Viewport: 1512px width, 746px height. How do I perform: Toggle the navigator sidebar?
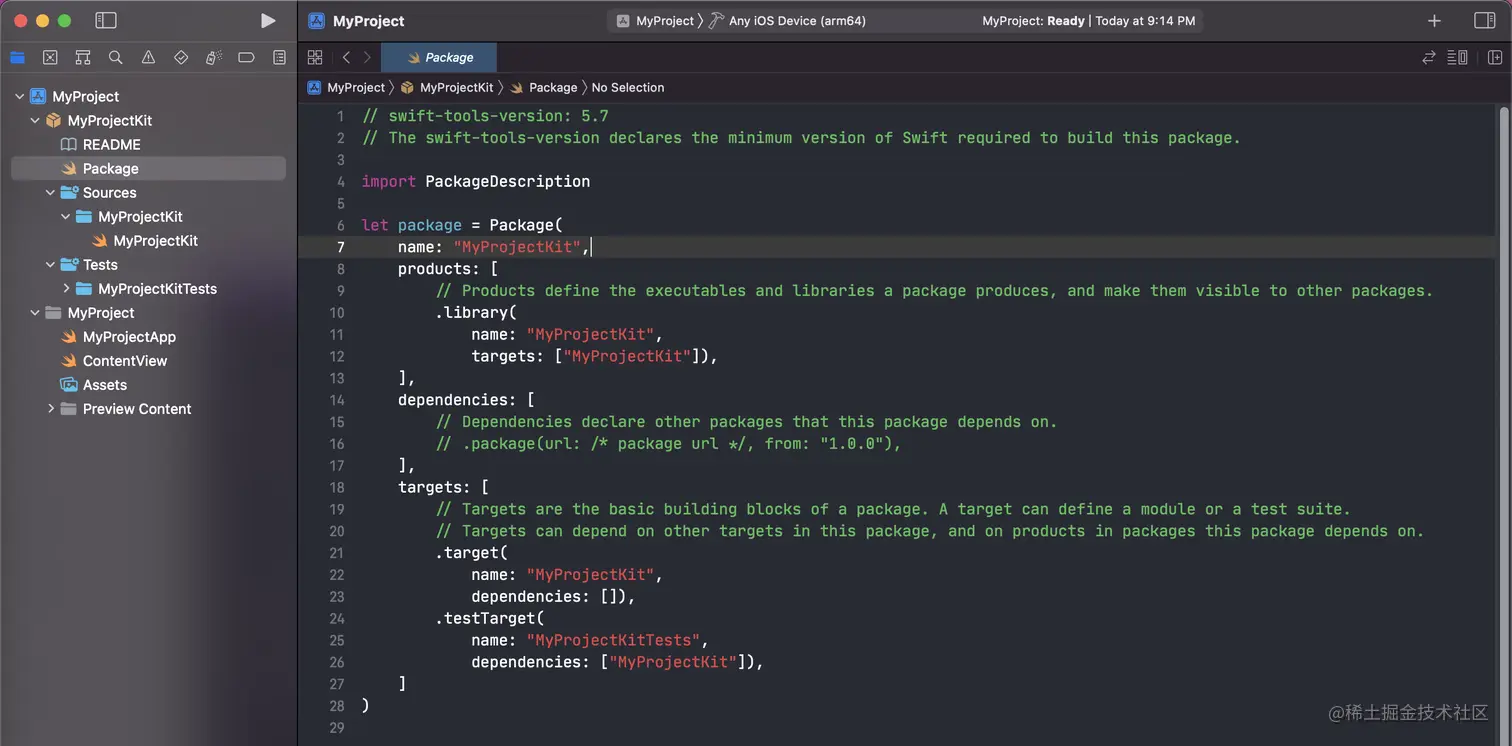point(106,21)
